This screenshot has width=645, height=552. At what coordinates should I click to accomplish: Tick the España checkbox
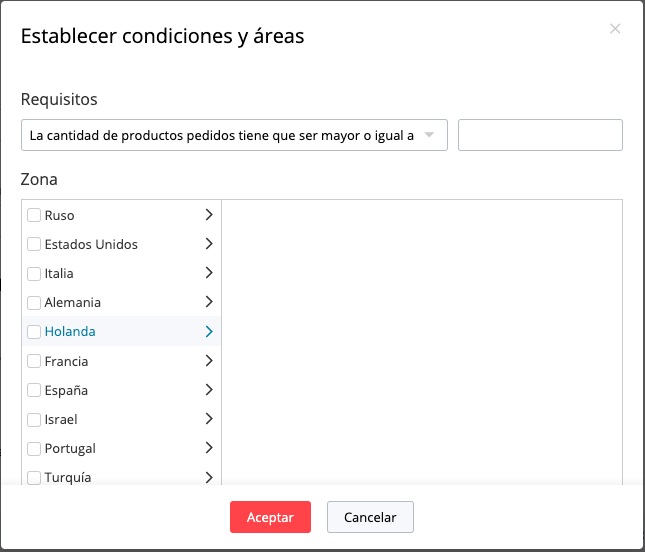34,390
